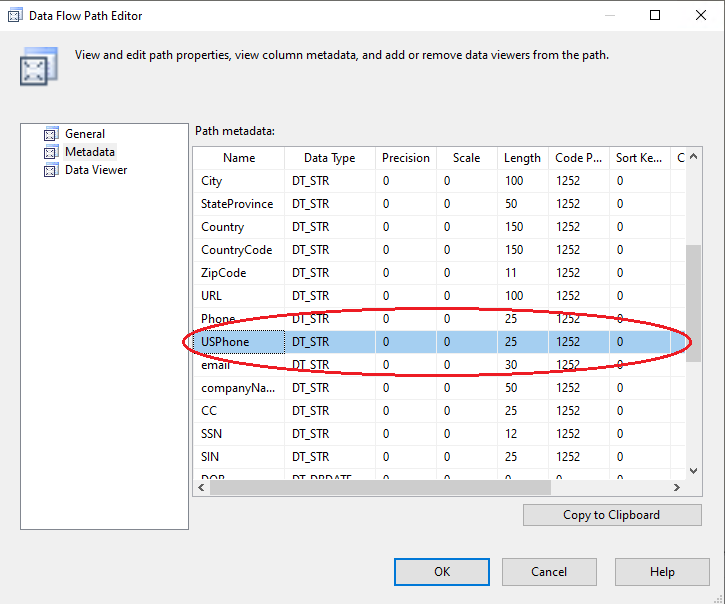This screenshot has height=604, width=725.
Task: Select the SSN metadata row
Action: 210,434
